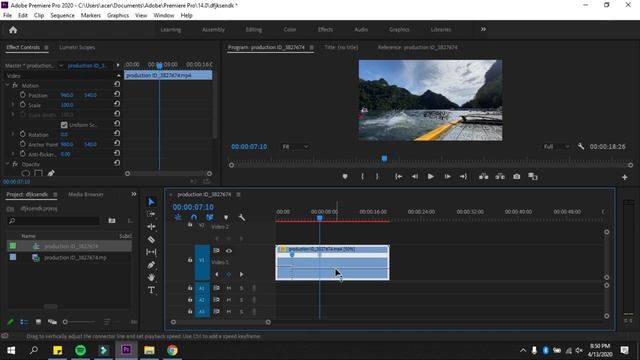This screenshot has height=360, width=640.
Task: Toggle V1 track output eye
Action: (x=229, y=251)
